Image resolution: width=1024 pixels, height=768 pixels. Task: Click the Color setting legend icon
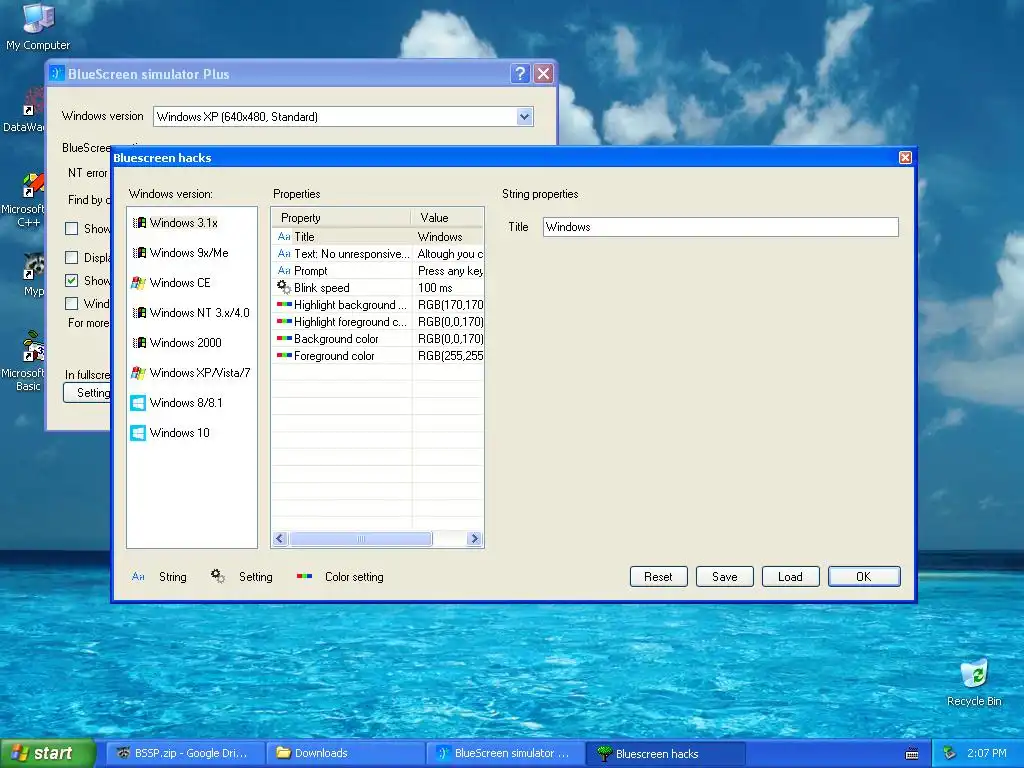(304, 577)
